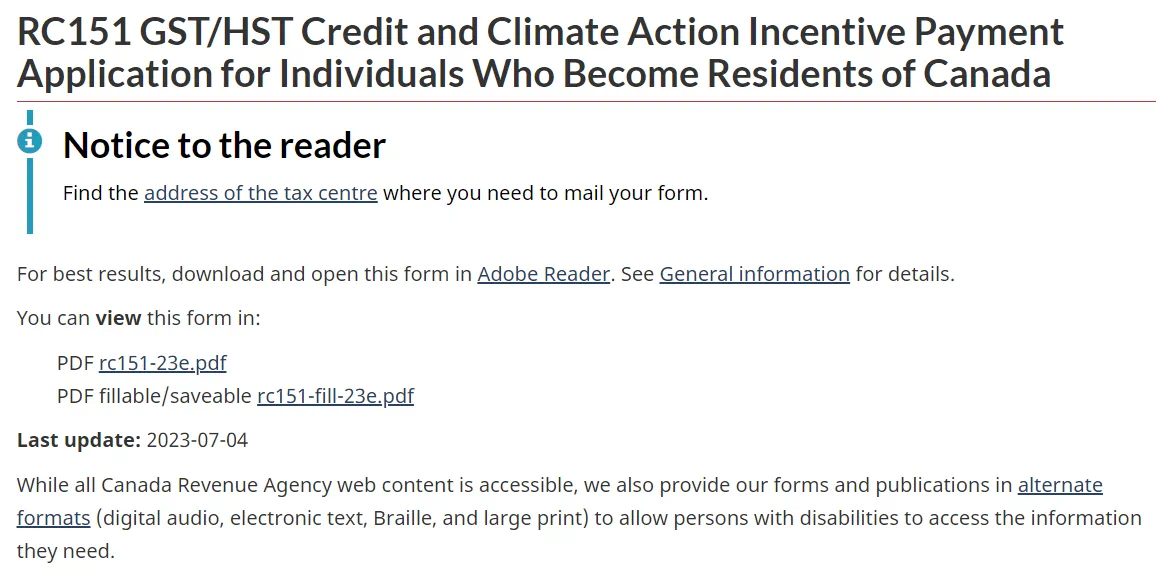Click the PDF label before rc151-23e.pdf

(75, 363)
